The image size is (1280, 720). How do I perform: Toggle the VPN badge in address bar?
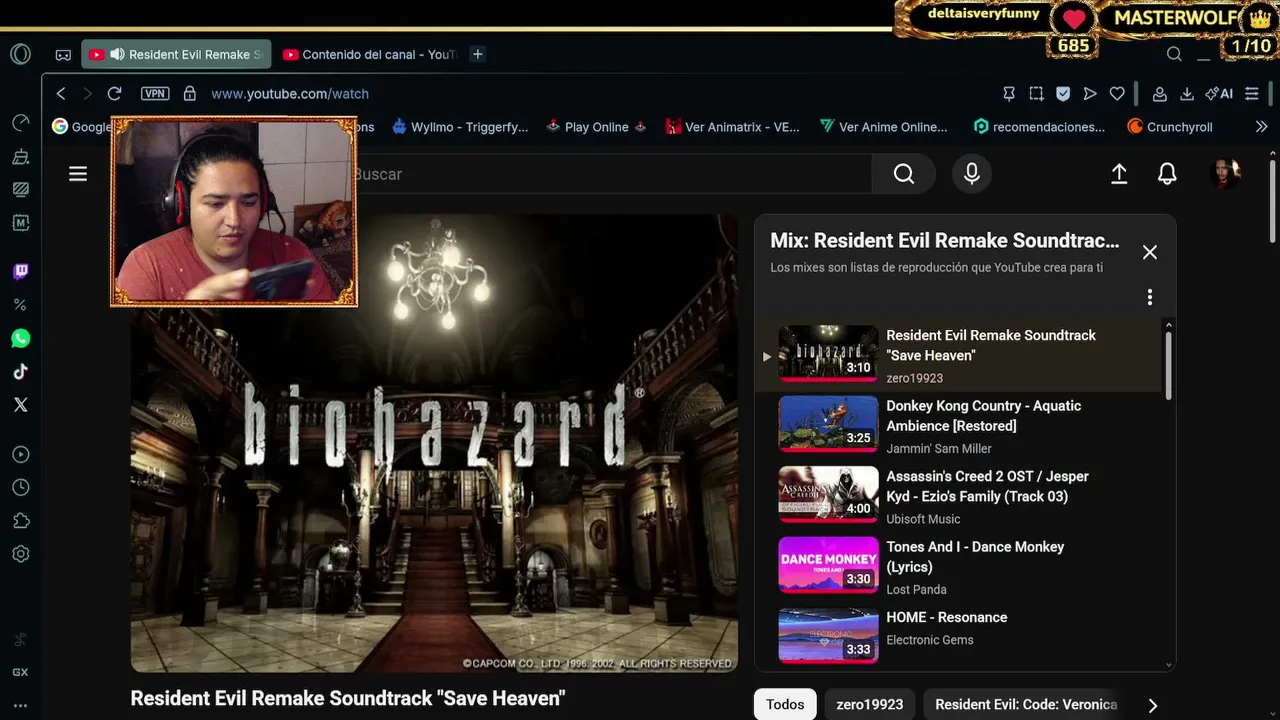(155, 93)
